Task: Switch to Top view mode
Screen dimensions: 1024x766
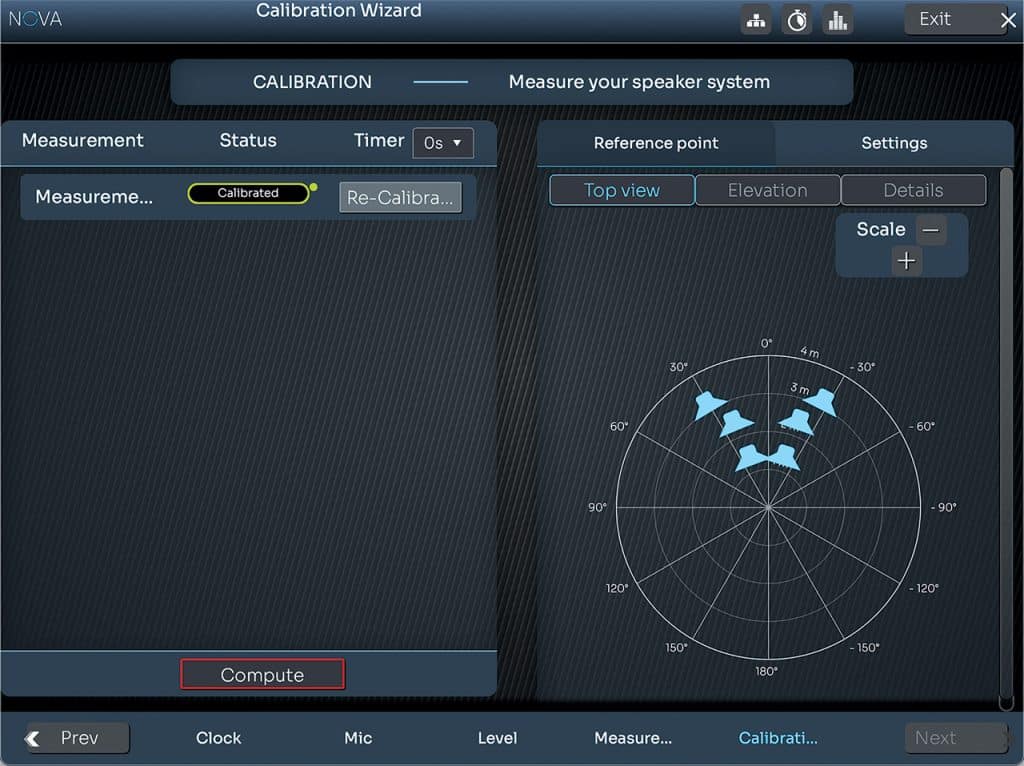Action: (x=622, y=191)
